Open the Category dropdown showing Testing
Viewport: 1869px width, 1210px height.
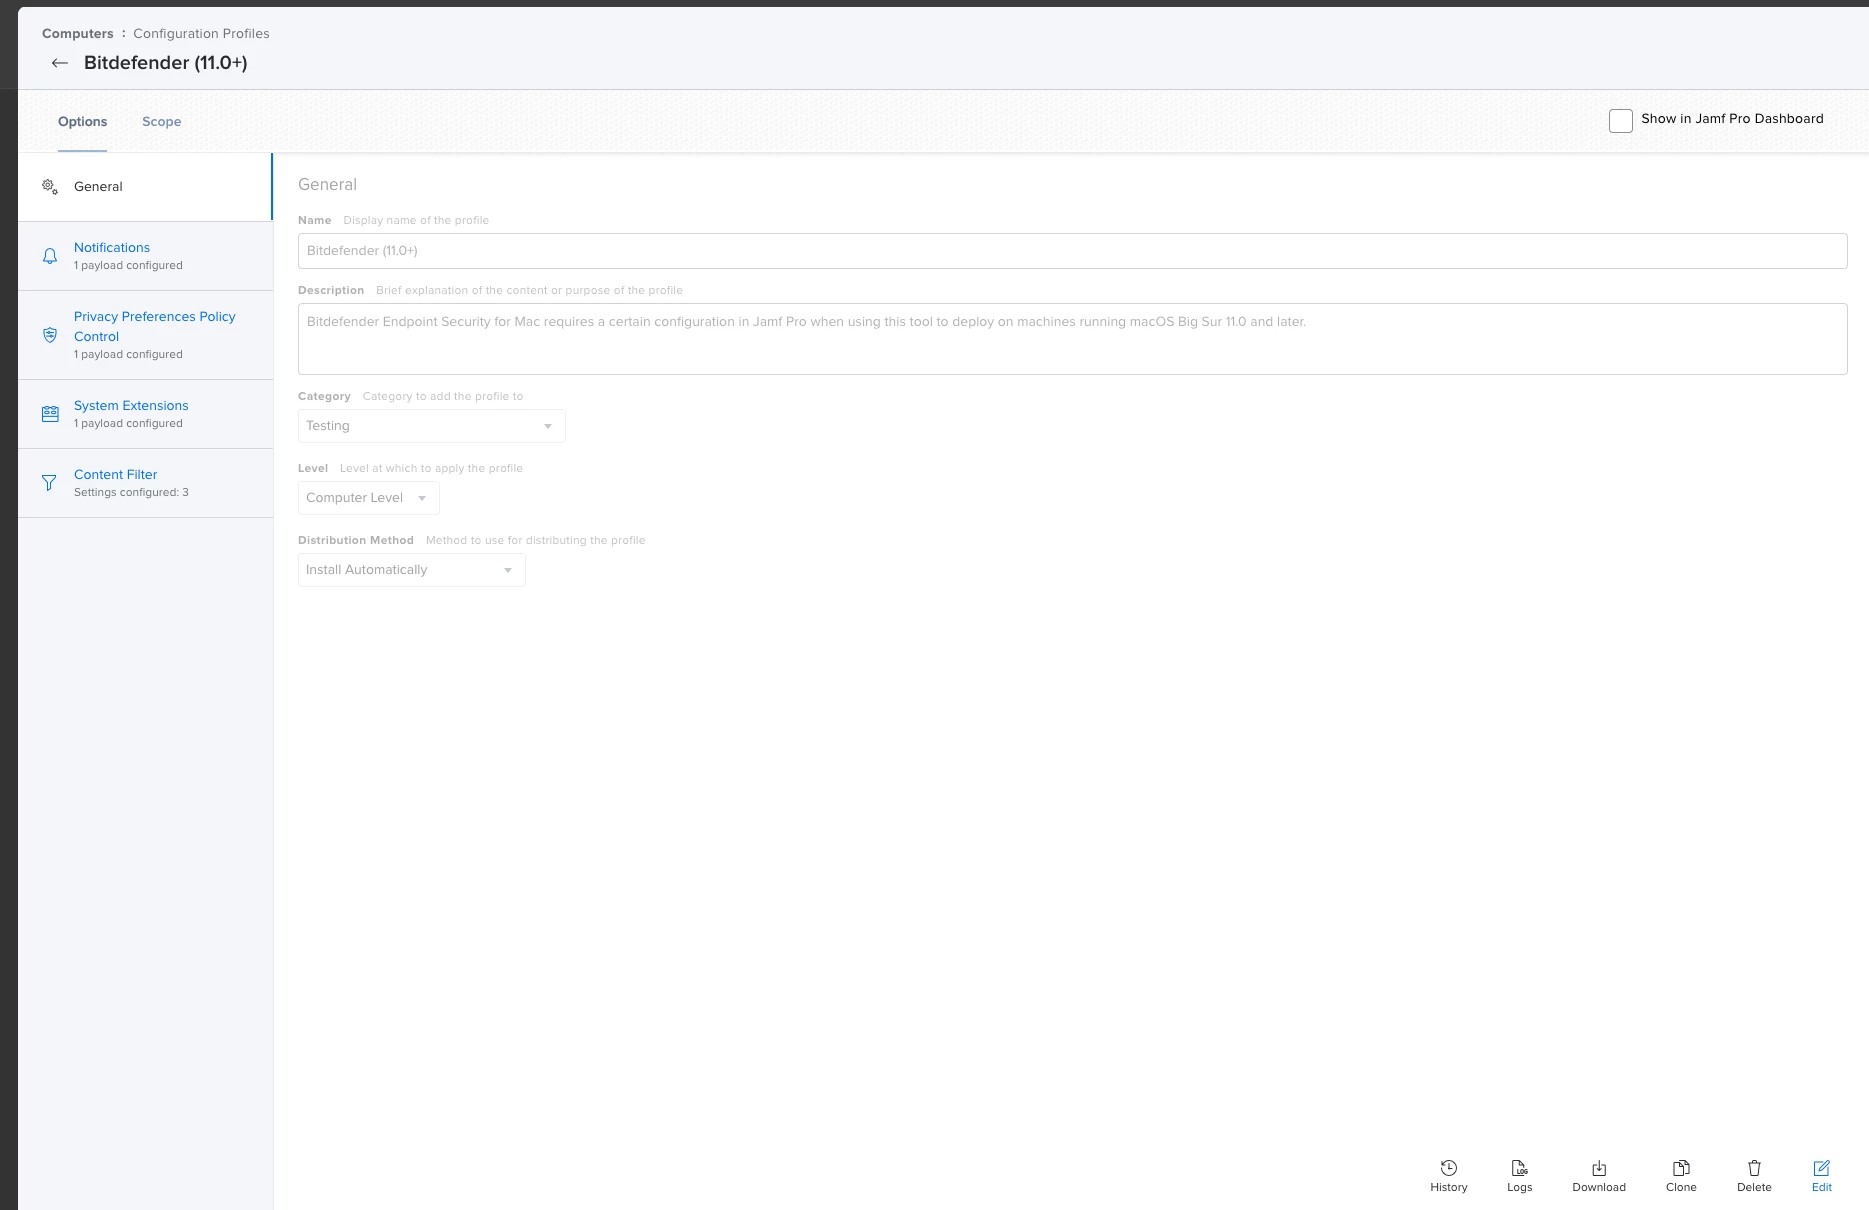click(x=432, y=426)
